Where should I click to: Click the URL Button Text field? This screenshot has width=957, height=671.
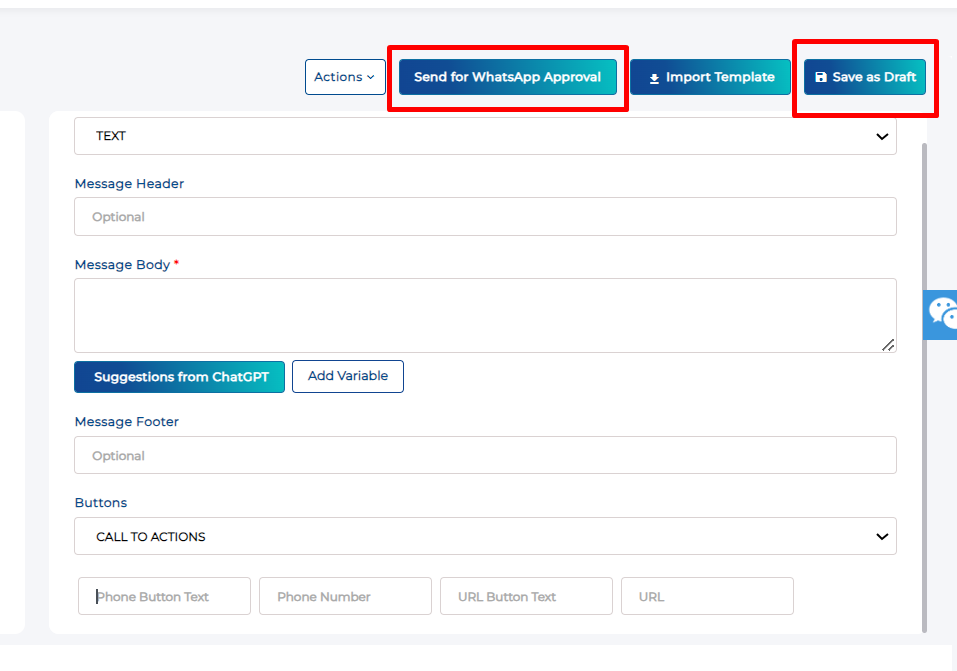click(526, 596)
